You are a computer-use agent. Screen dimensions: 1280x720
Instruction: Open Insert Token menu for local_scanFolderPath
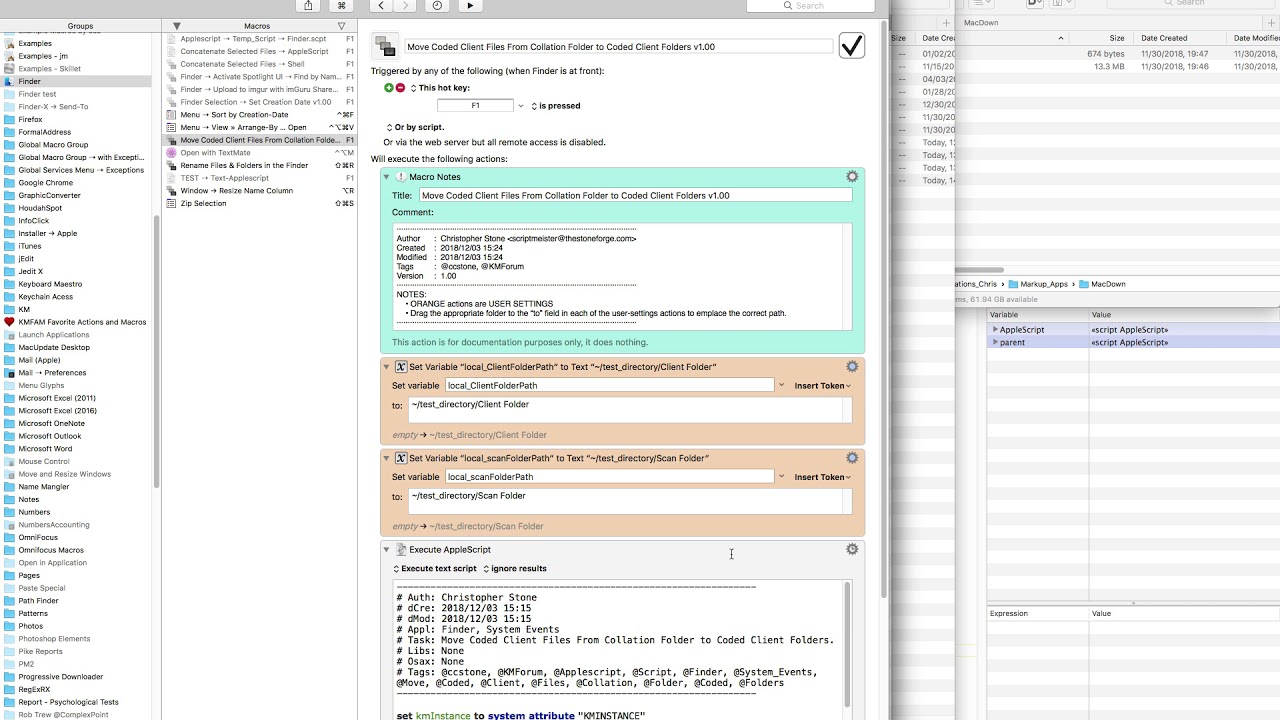[823, 477]
